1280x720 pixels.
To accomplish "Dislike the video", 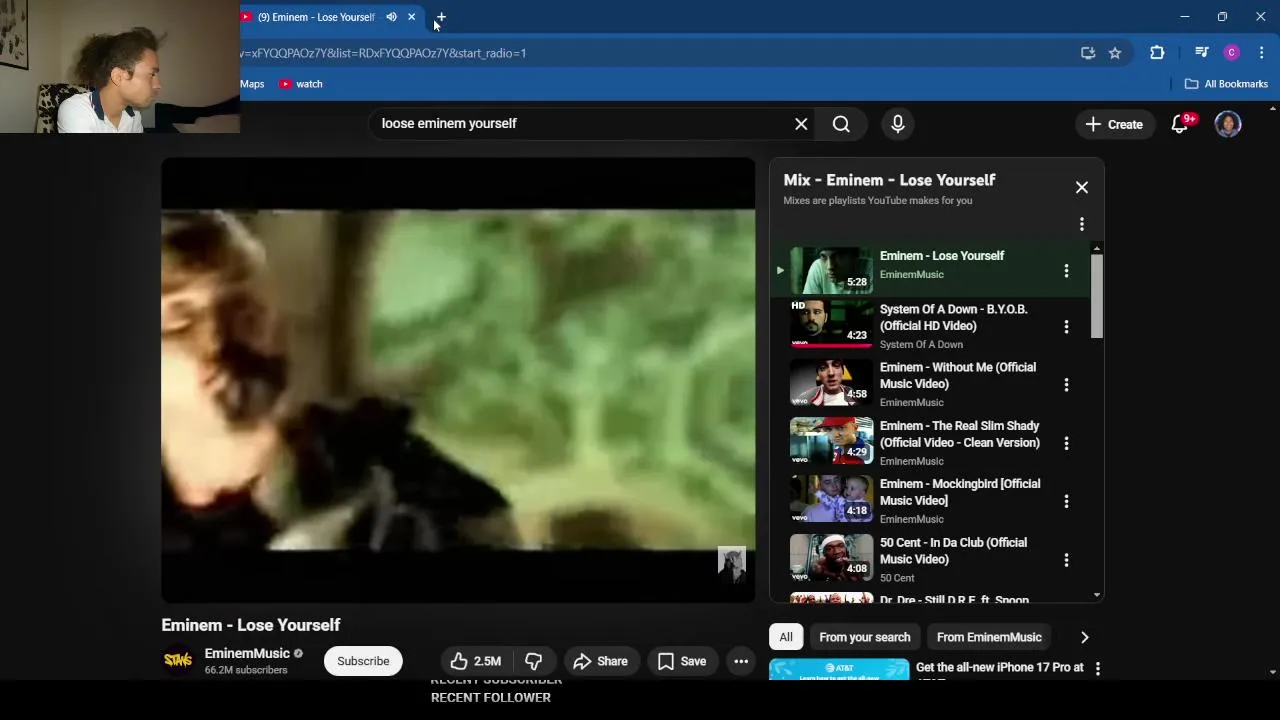I will [534, 661].
